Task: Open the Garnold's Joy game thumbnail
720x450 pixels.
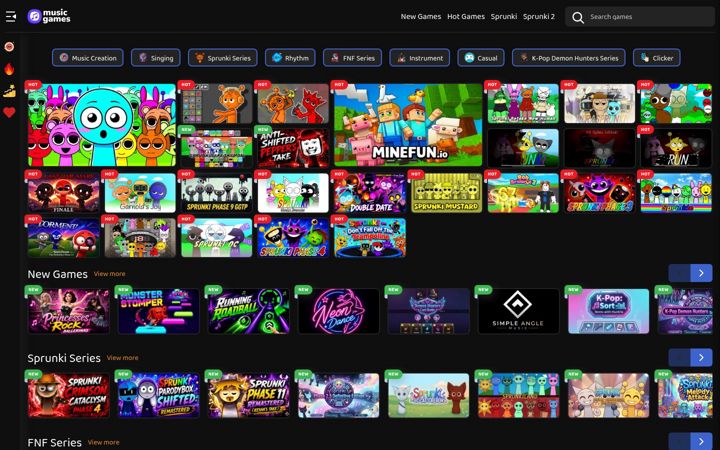Action: tap(140, 192)
